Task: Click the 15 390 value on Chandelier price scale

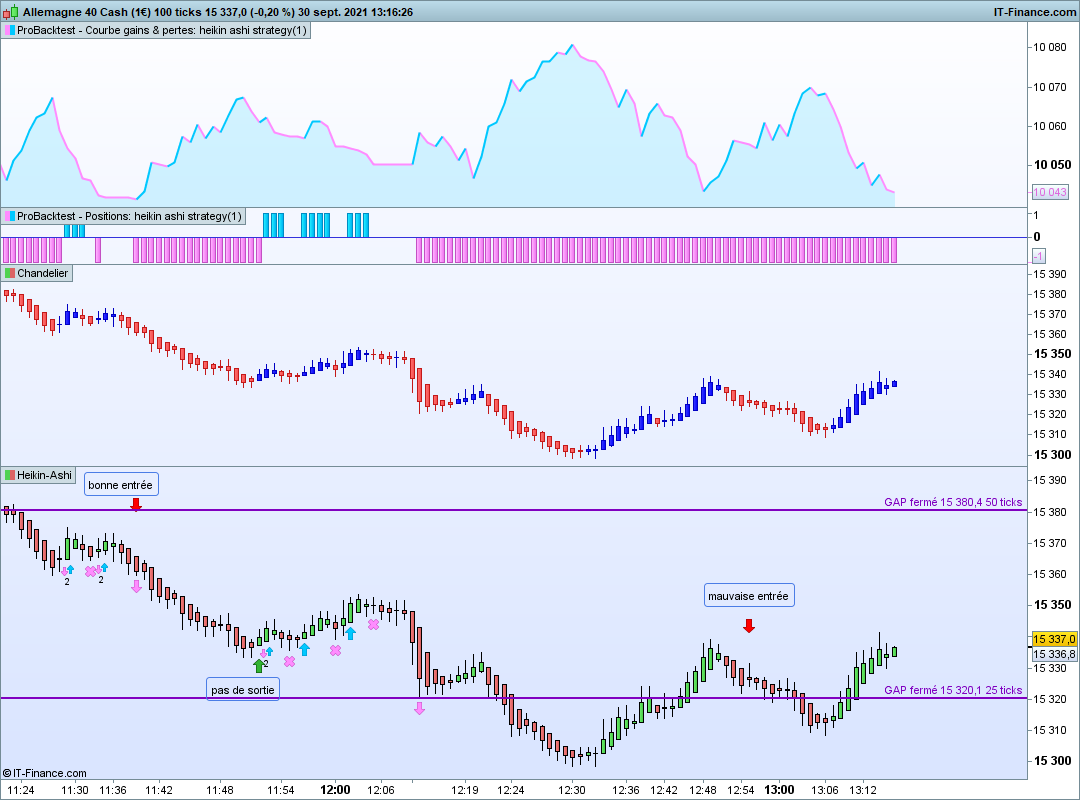Action: (1050, 274)
